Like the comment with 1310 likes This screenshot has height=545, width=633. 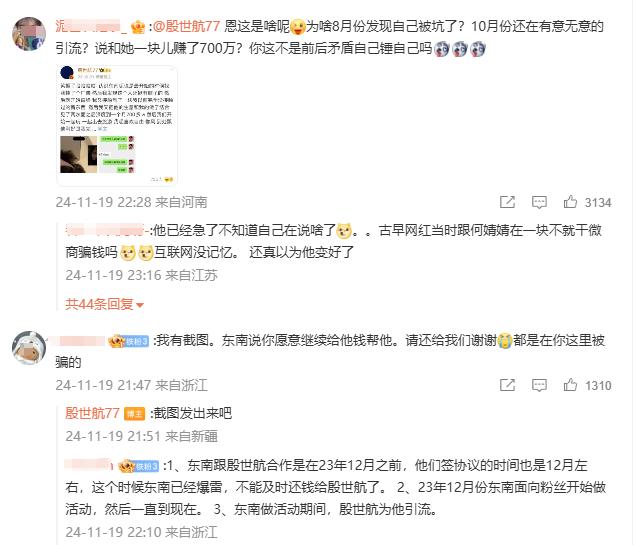click(x=570, y=385)
